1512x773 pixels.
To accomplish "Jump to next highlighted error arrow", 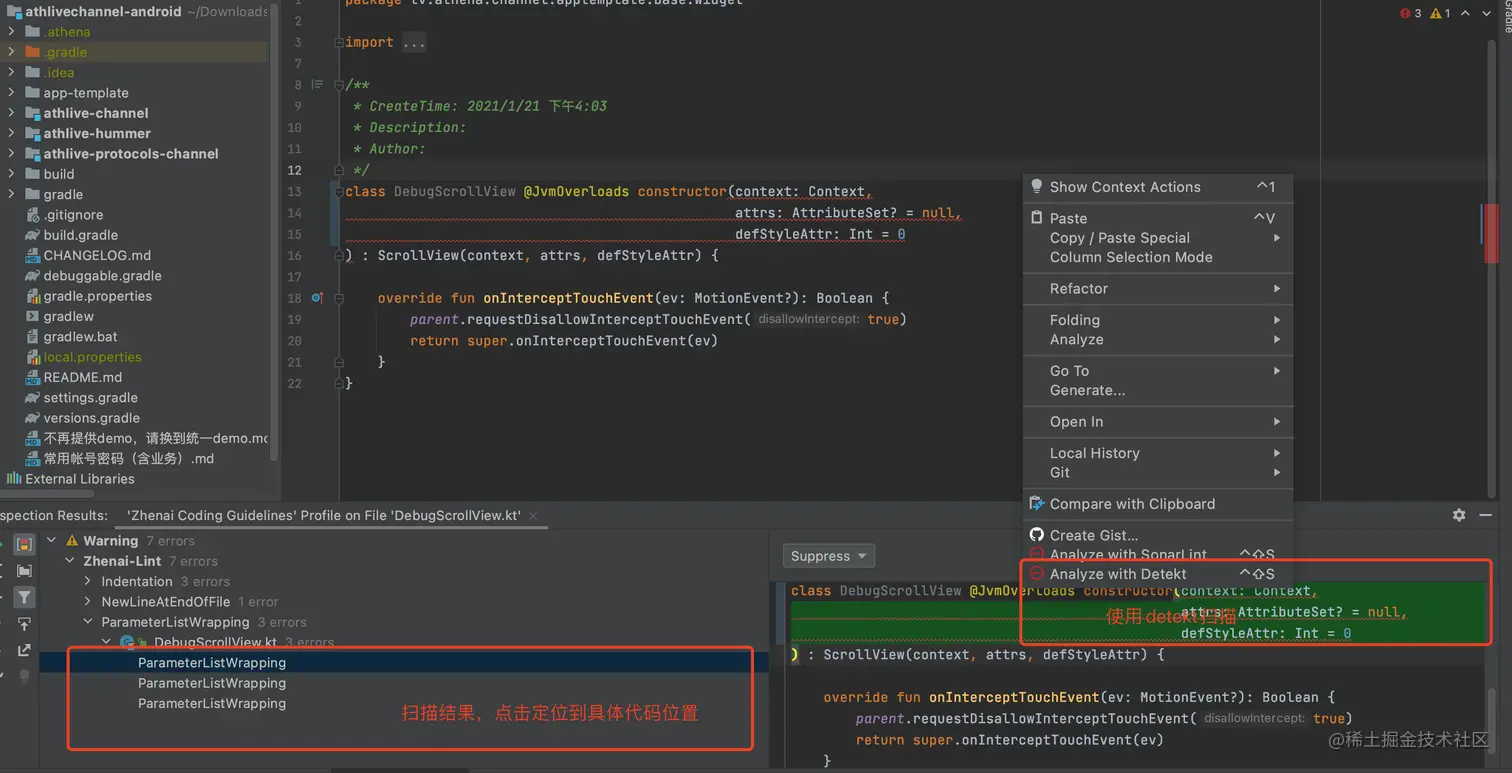I will [x=1488, y=13].
